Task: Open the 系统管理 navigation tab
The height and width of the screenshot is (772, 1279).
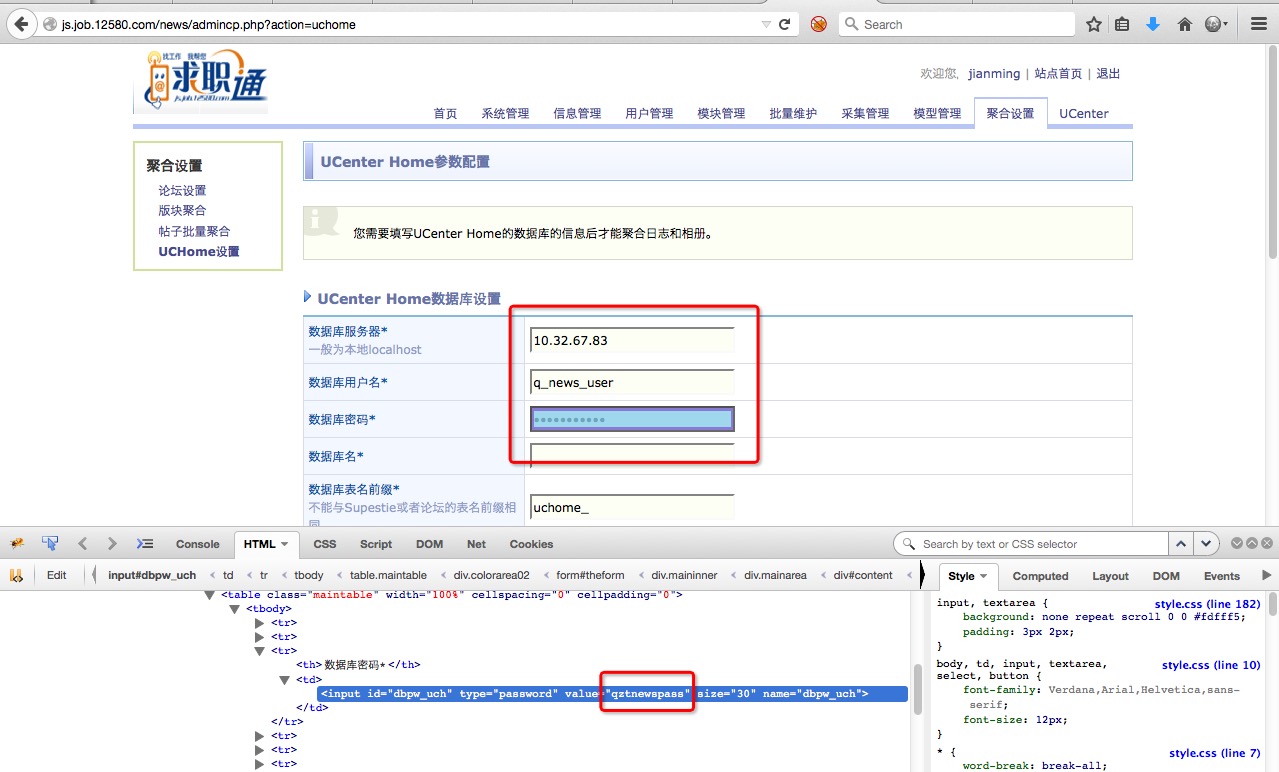Action: 505,113
